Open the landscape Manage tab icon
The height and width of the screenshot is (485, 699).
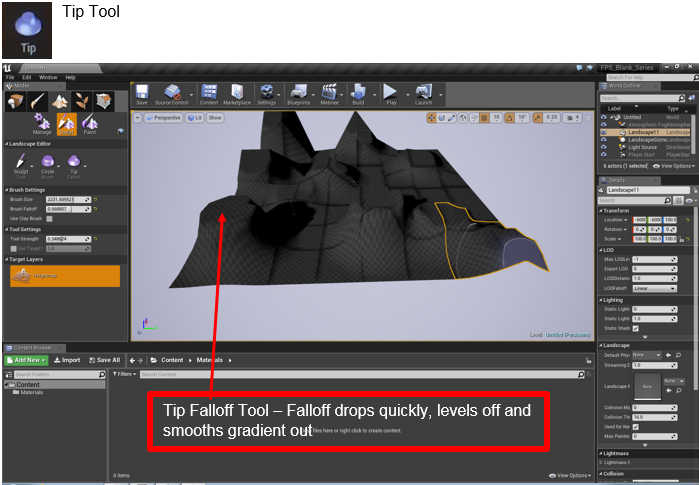42,123
